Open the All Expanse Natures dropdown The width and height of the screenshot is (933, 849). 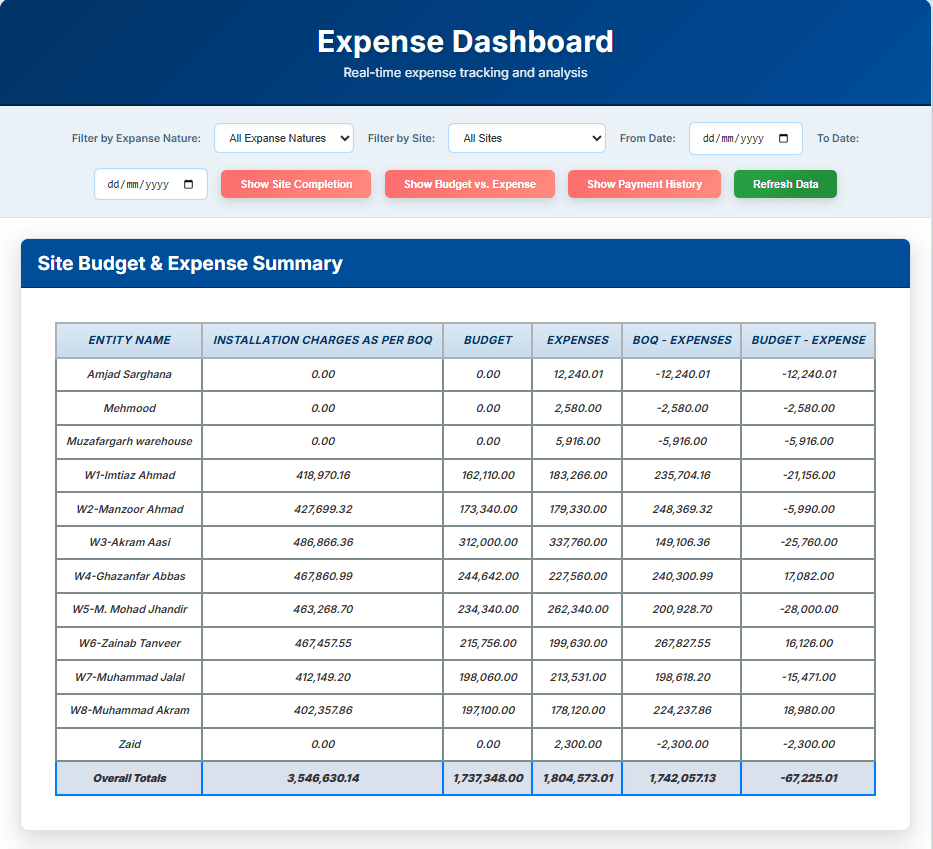click(283, 138)
